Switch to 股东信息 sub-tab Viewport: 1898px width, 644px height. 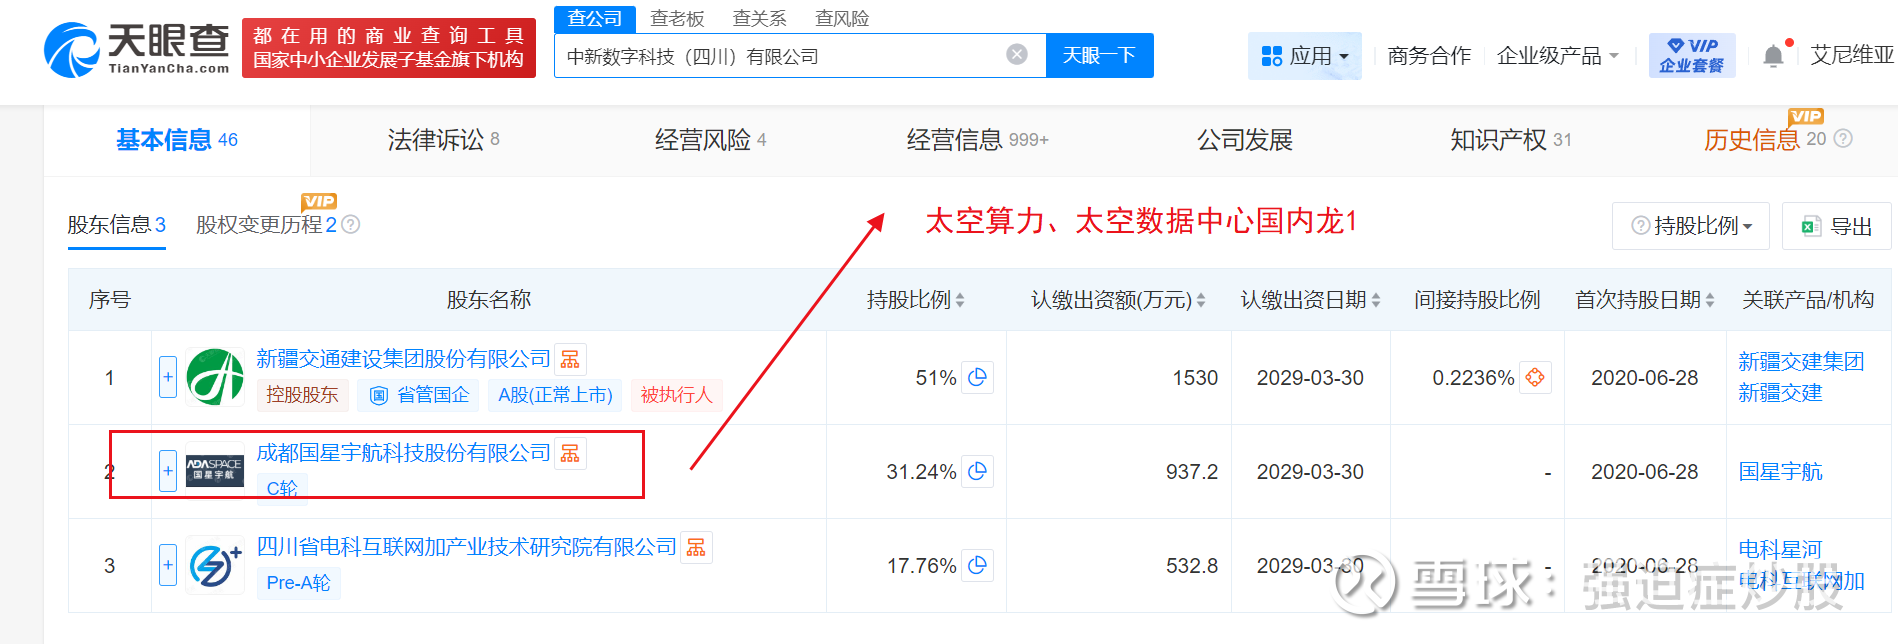116,225
